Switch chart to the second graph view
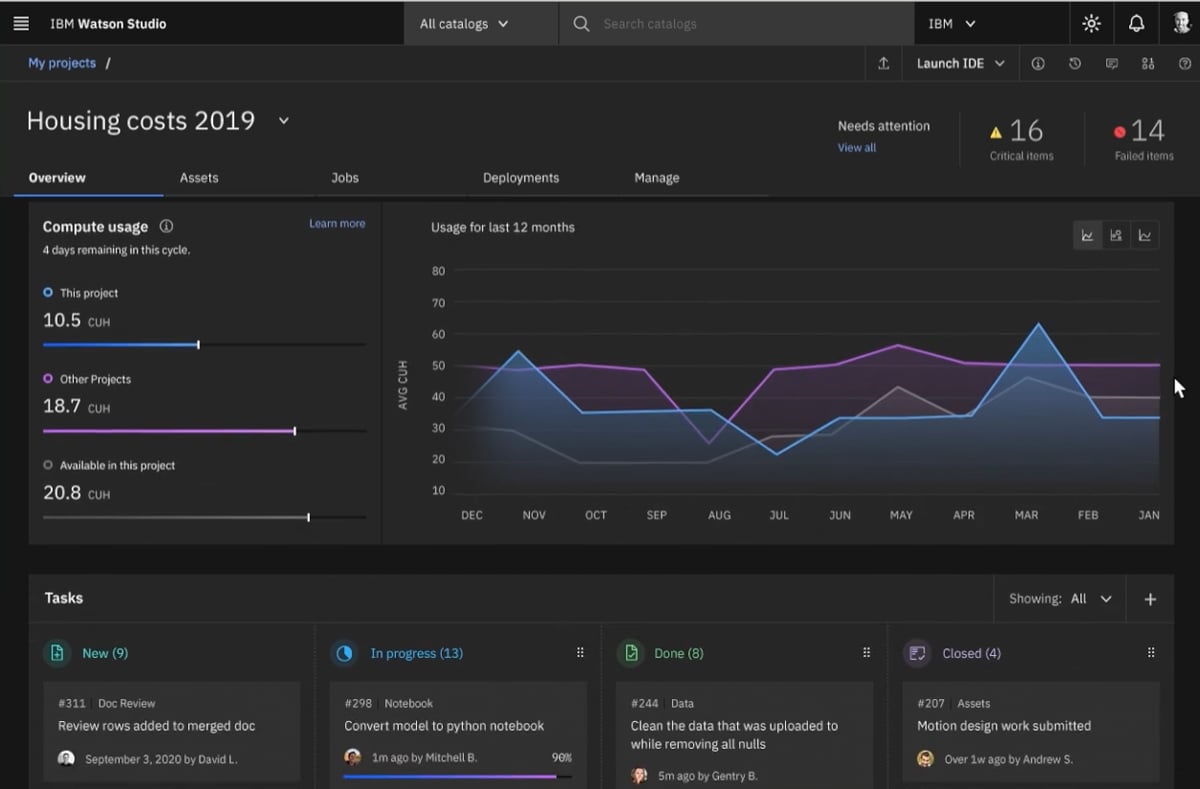Image resolution: width=1200 pixels, height=789 pixels. (1116, 234)
